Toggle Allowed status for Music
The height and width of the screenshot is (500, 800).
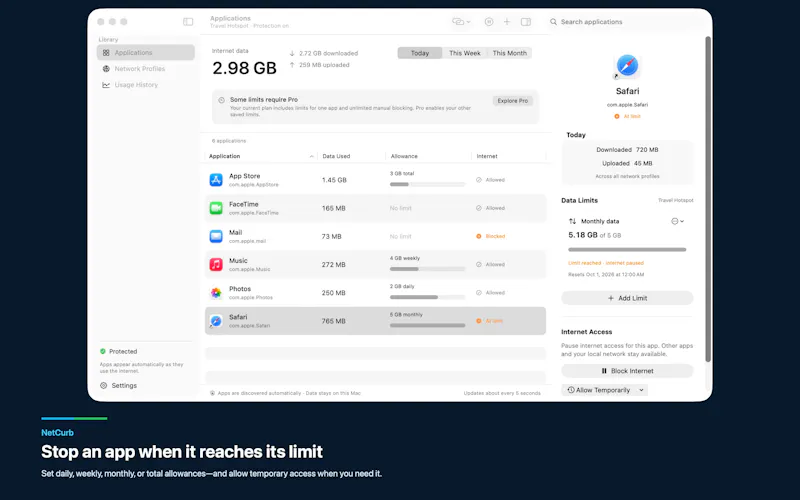coord(490,264)
